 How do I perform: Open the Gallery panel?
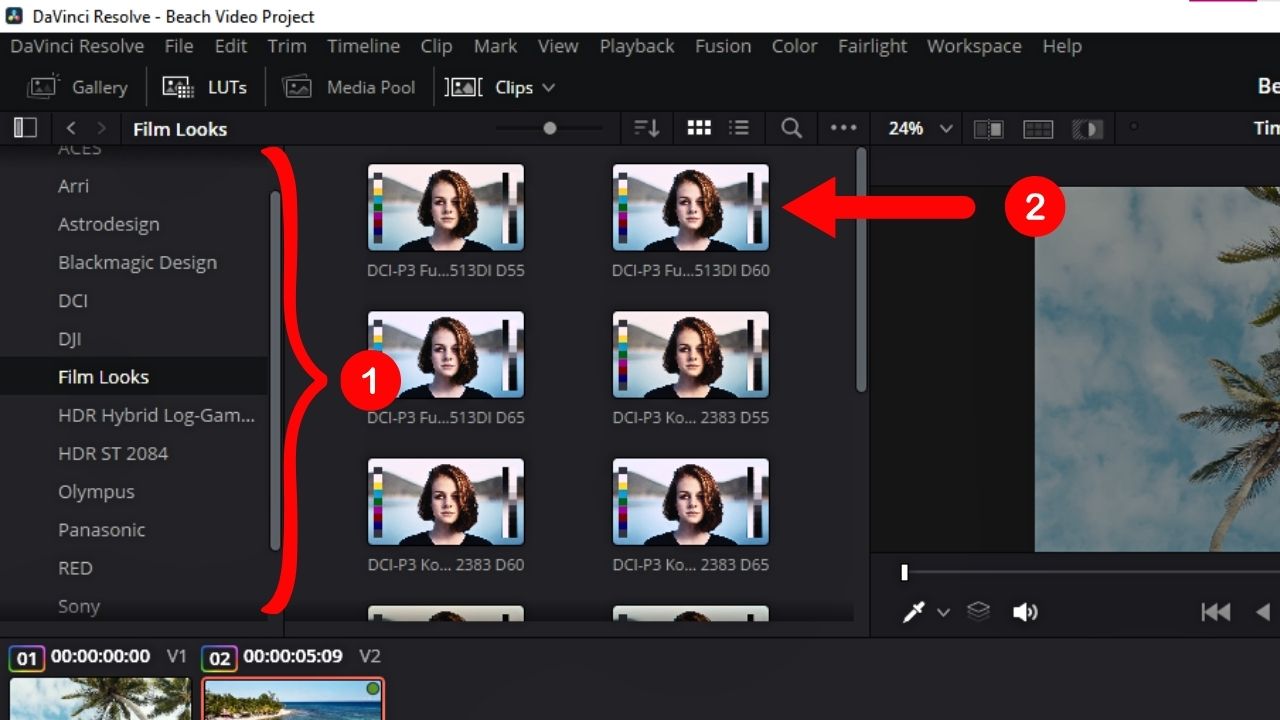[x=78, y=87]
